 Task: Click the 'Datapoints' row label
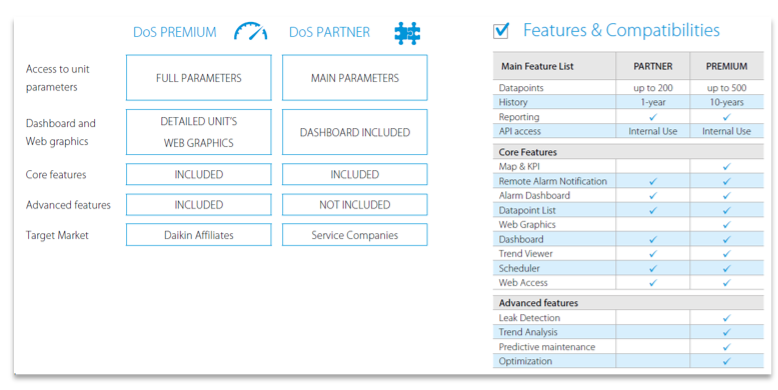(x=521, y=88)
